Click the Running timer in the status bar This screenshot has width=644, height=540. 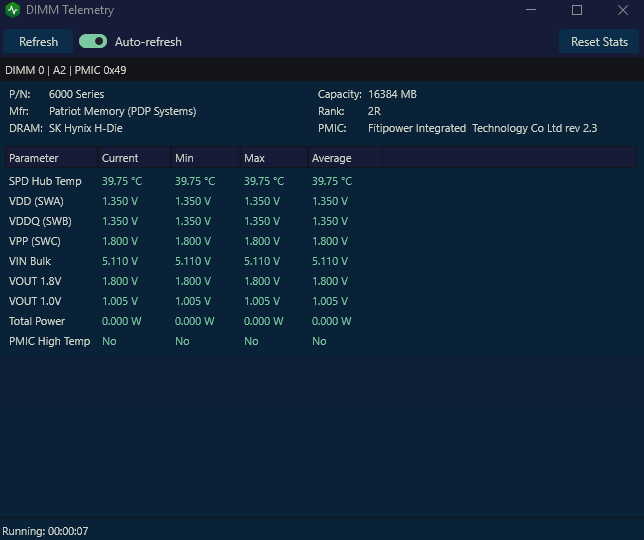pyautogui.click(x=45, y=531)
